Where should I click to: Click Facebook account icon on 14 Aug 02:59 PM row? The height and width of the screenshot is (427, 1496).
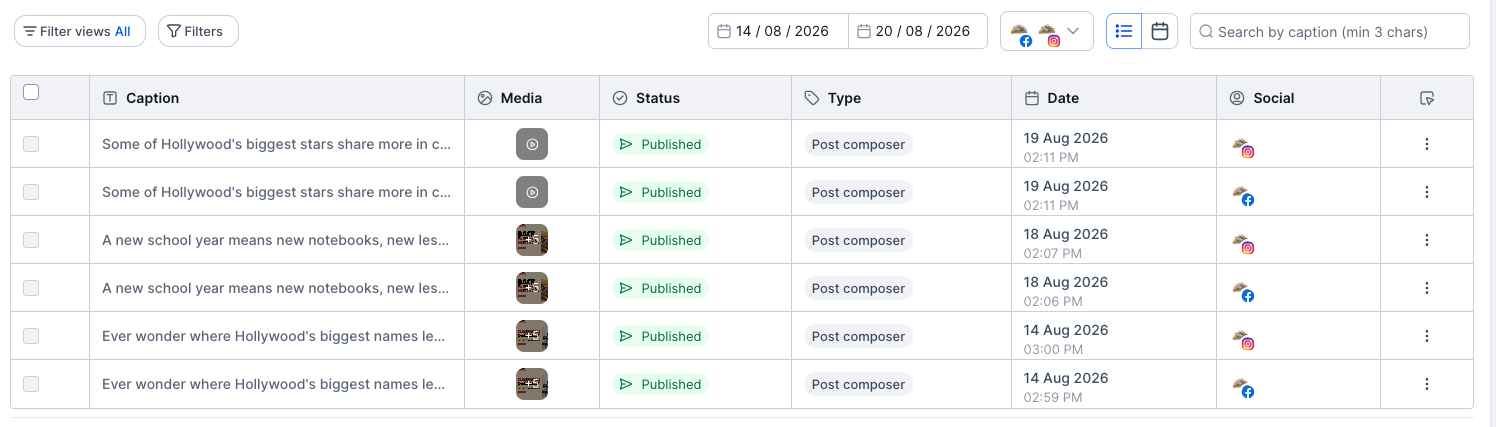1243,387
